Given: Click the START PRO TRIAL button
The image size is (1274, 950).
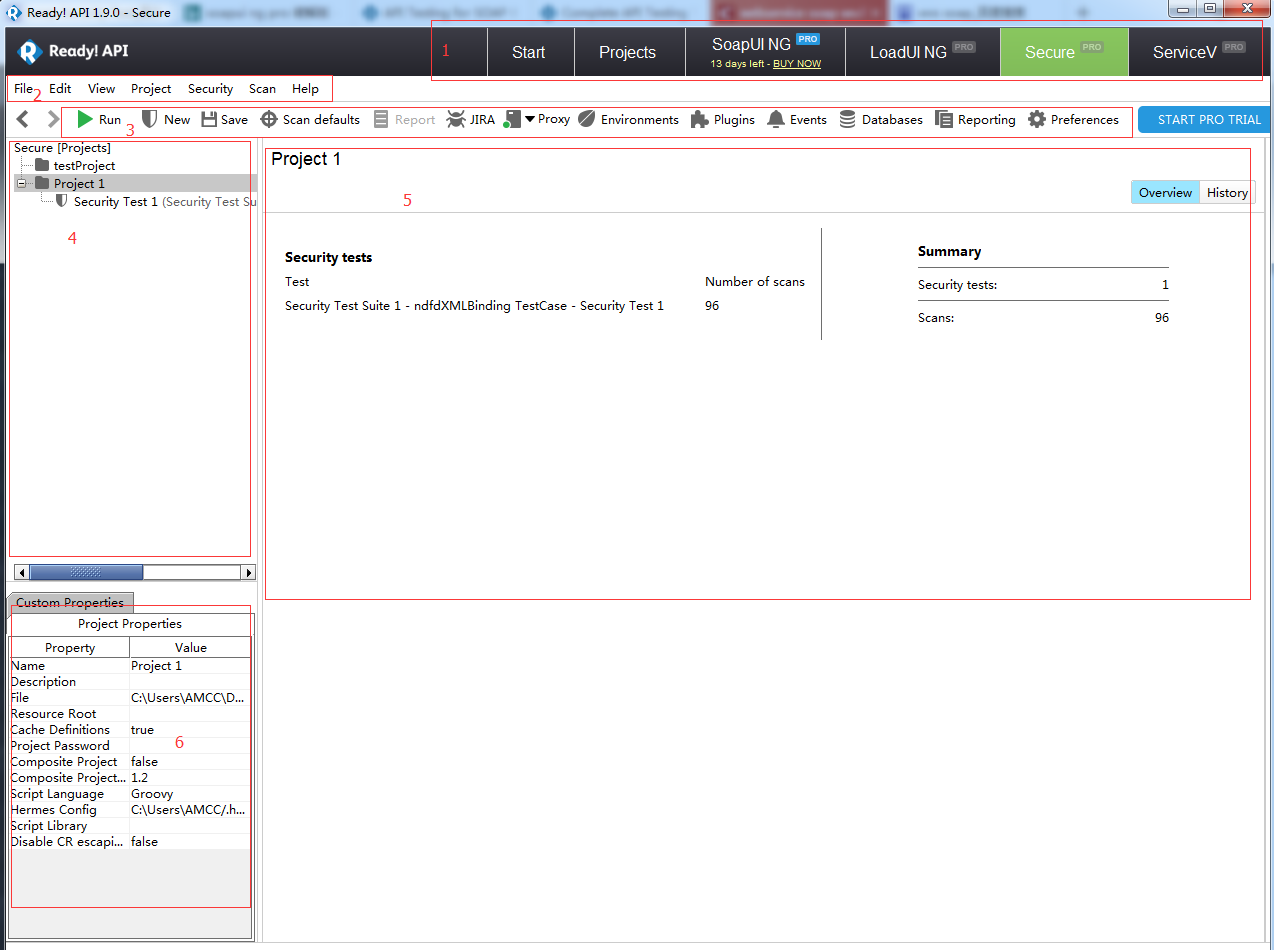Looking at the screenshot, I should click(x=1208, y=119).
